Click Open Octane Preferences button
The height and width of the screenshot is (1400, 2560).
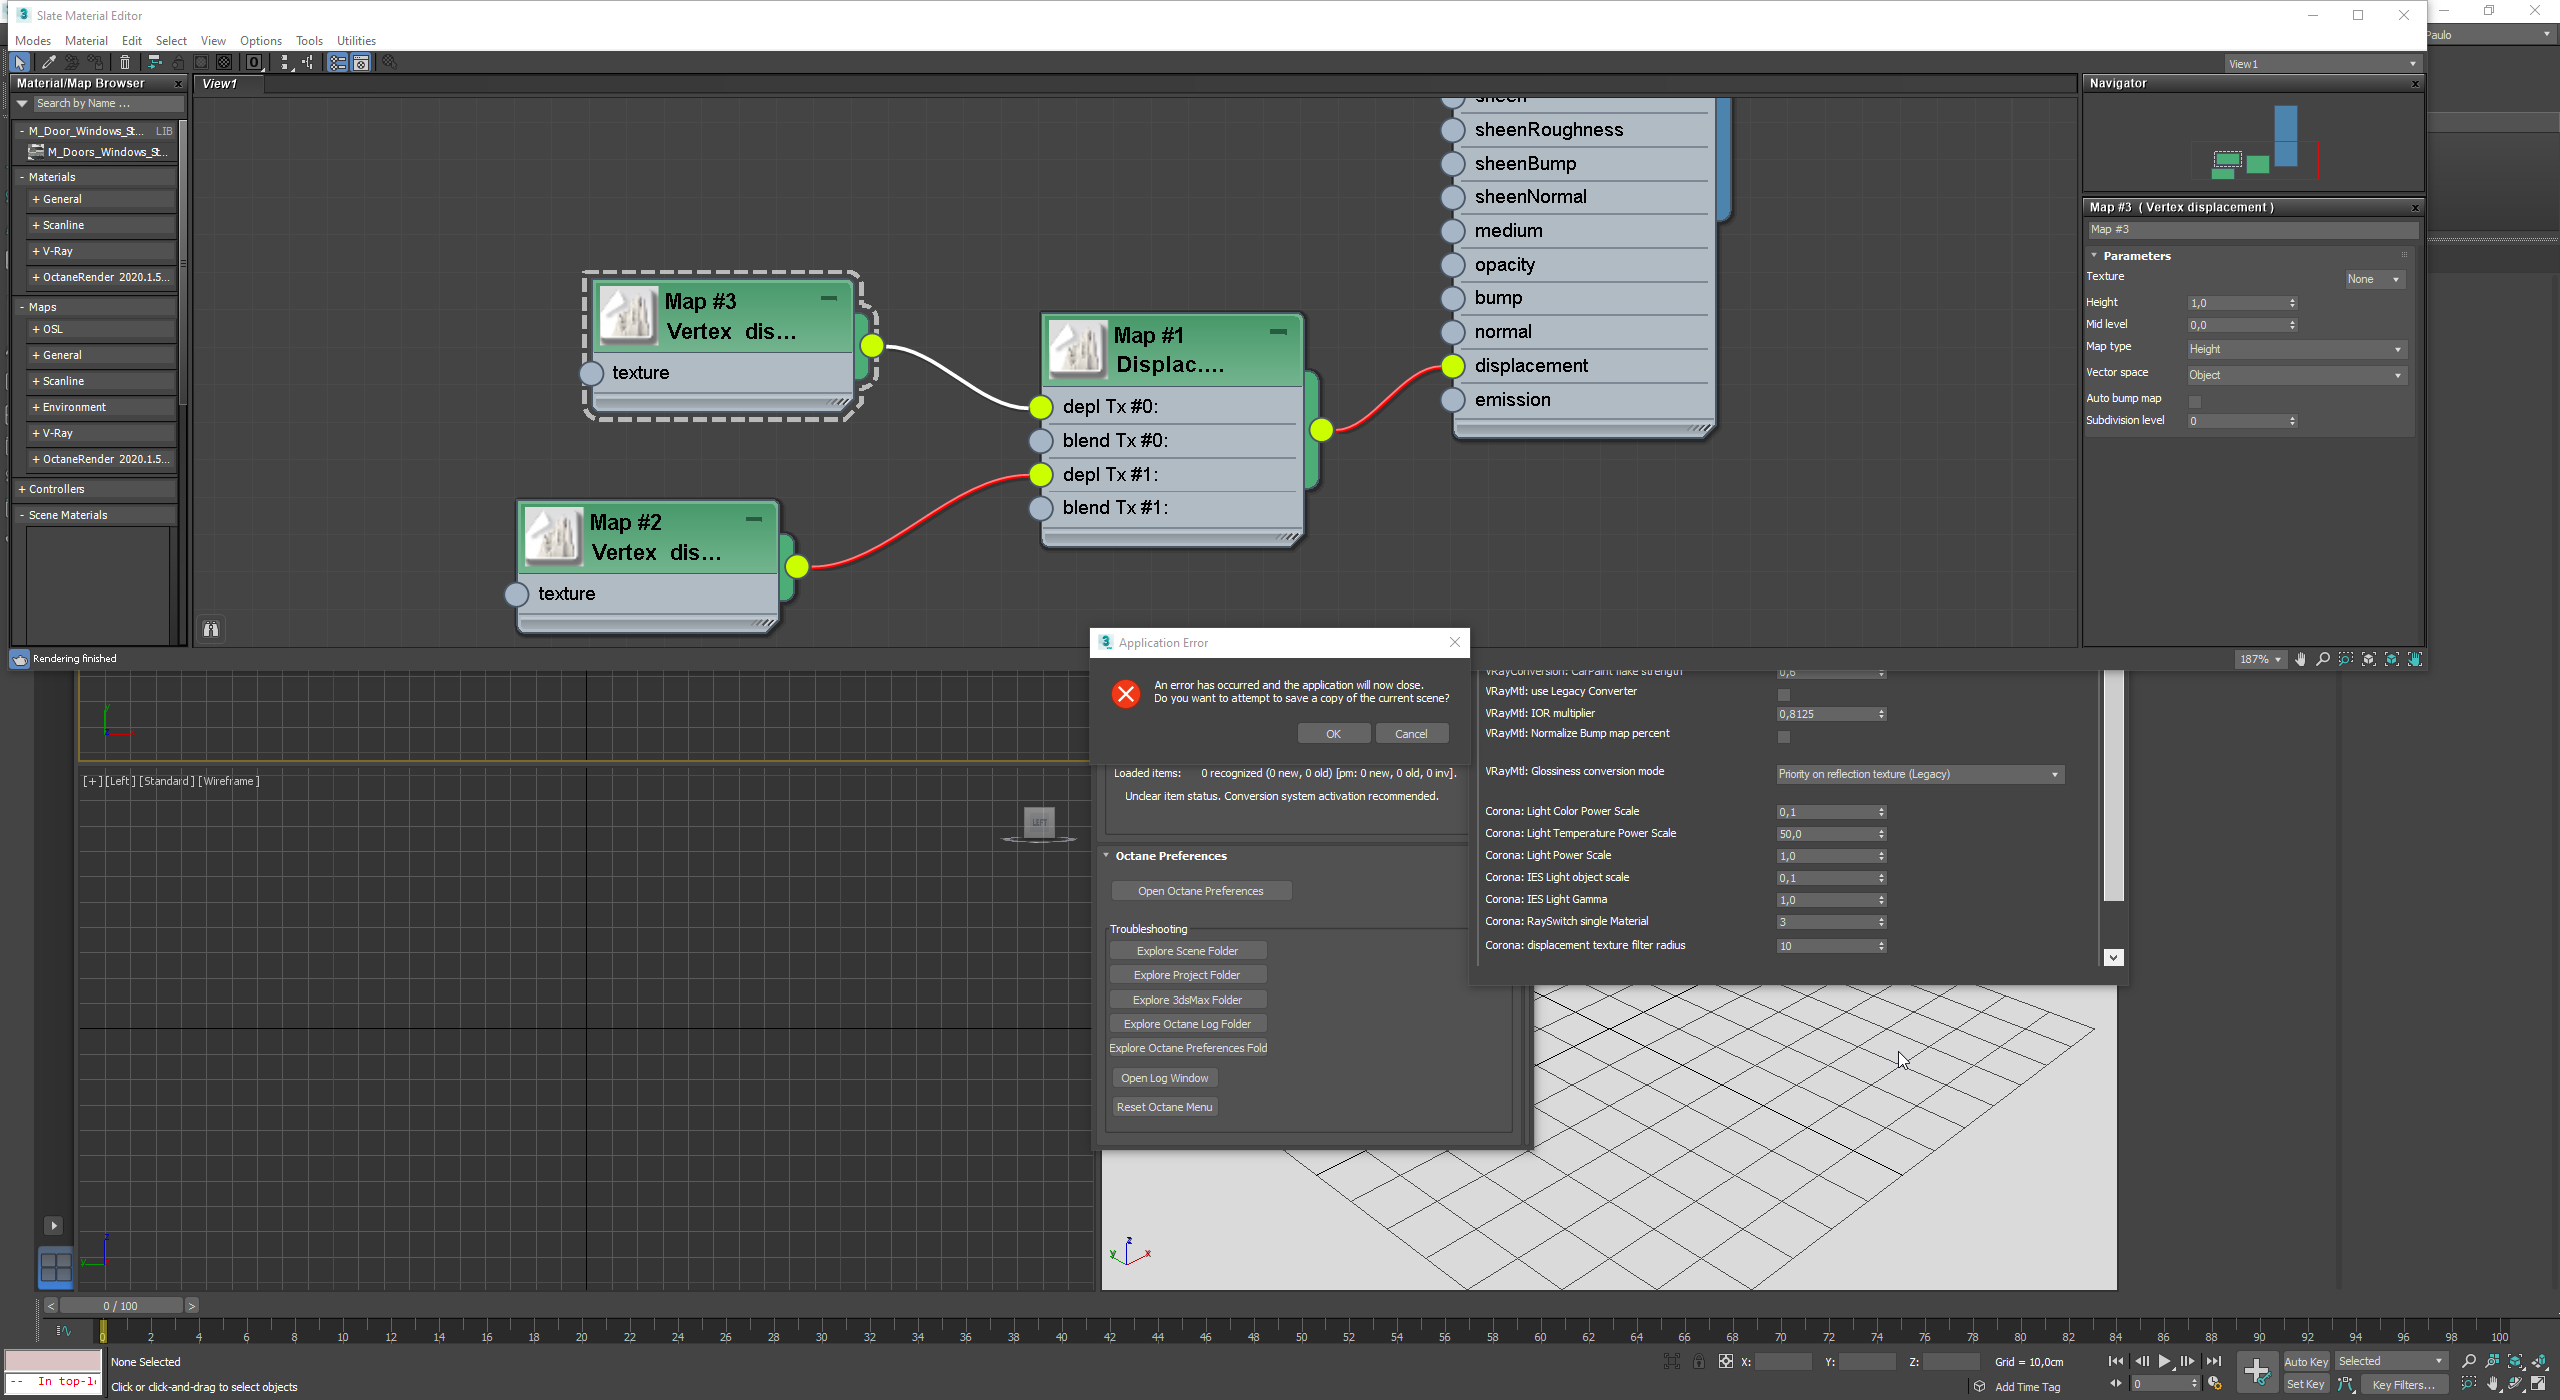click(x=1200, y=891)
